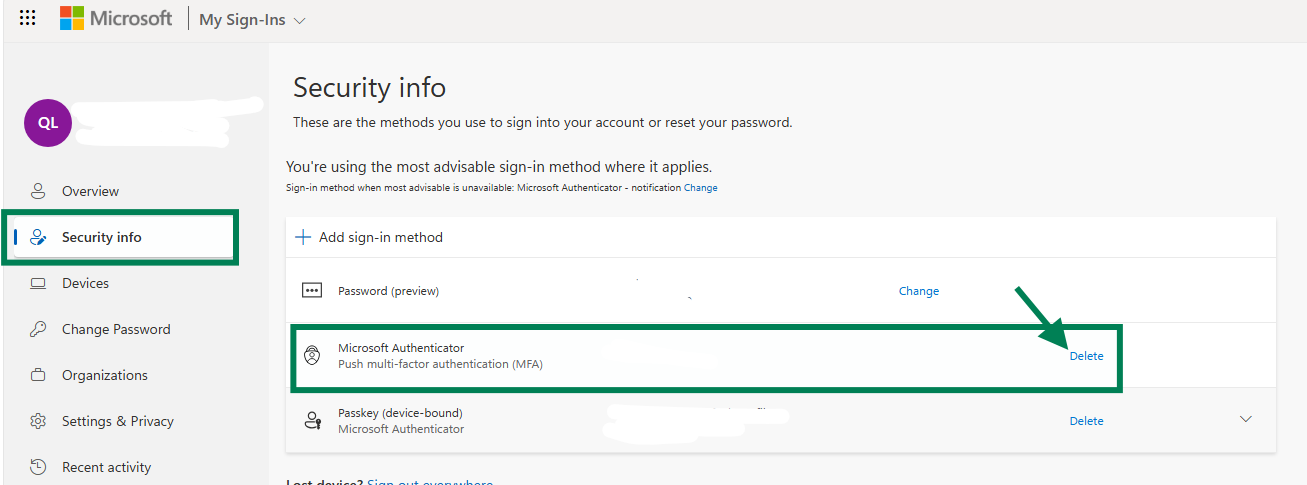This screenshot has height=485, width=1307.
Task: Go to Devices in sidebar
Action: pyautogui.click(x=85, y=283)
